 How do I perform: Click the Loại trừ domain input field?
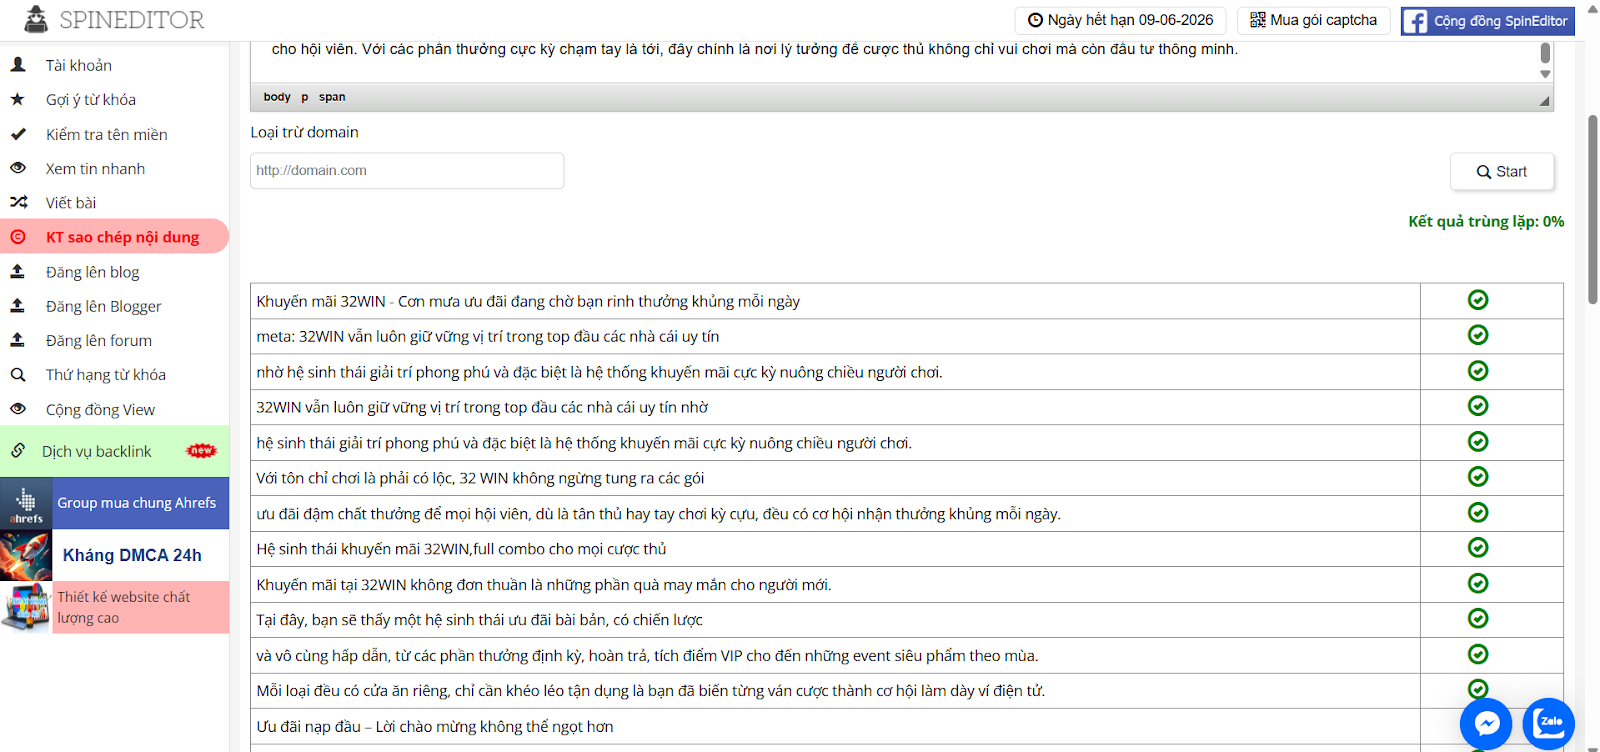[407, 170]
